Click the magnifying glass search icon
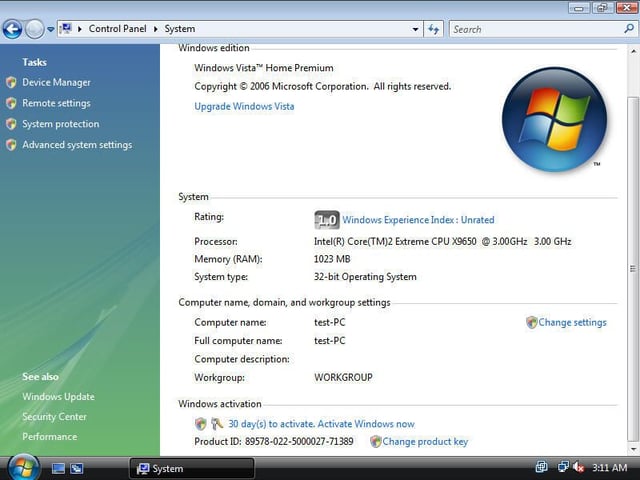Image resolution: width=640 pixels, height=480 pixels. click(629, 29)
